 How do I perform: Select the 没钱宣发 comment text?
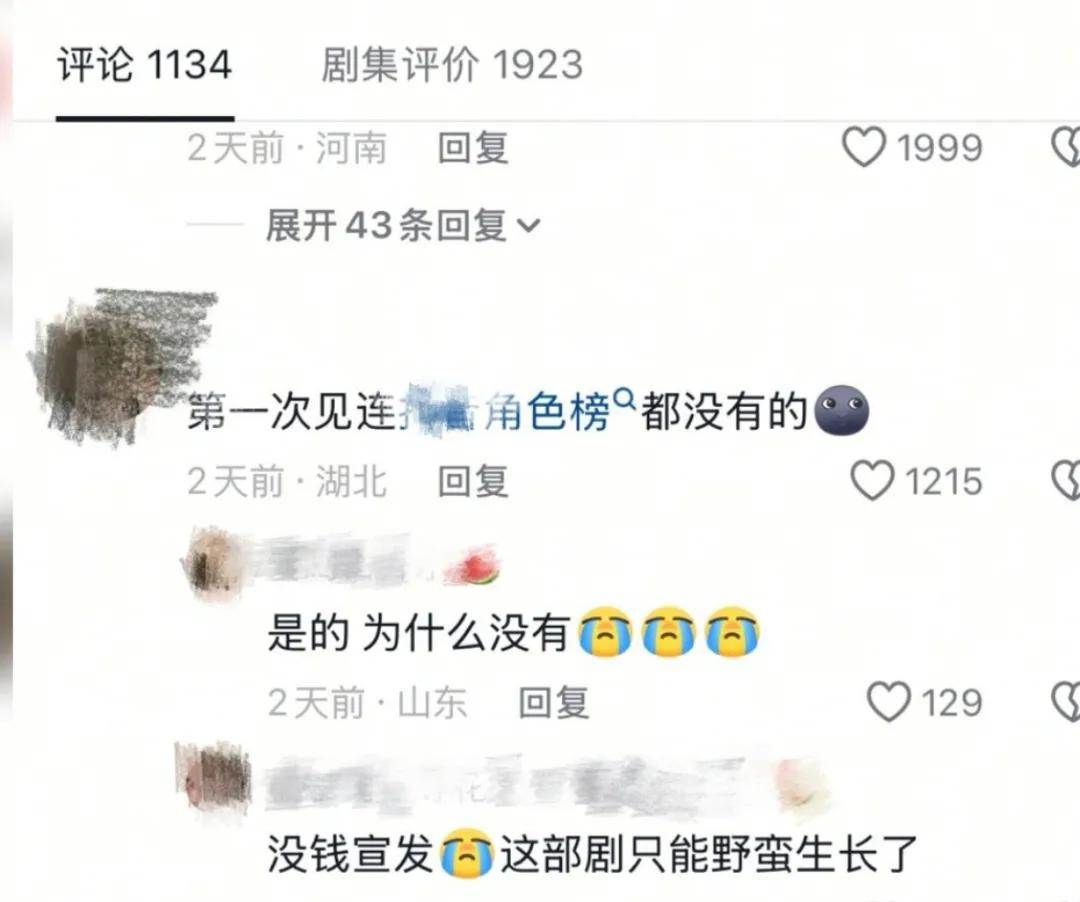[x=592, y=854]
